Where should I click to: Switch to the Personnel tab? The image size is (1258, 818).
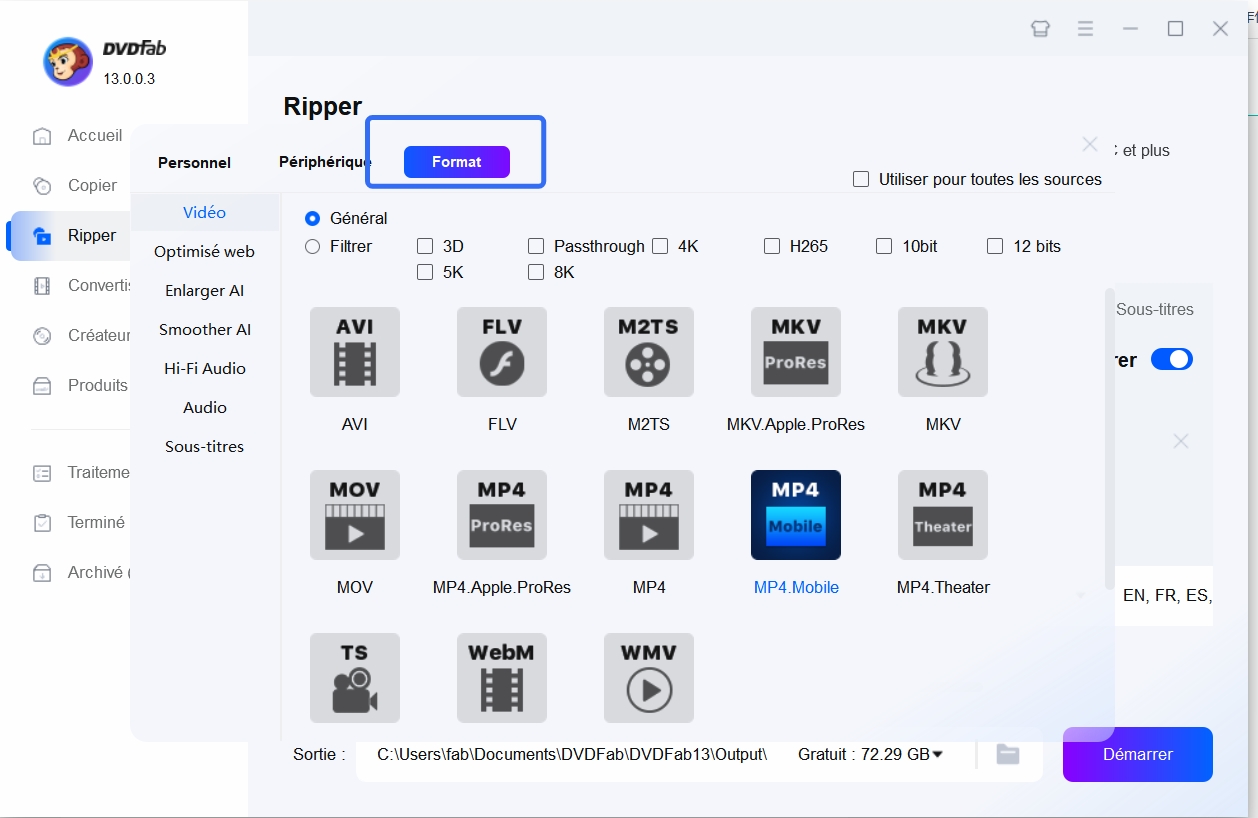coord(194,162)
